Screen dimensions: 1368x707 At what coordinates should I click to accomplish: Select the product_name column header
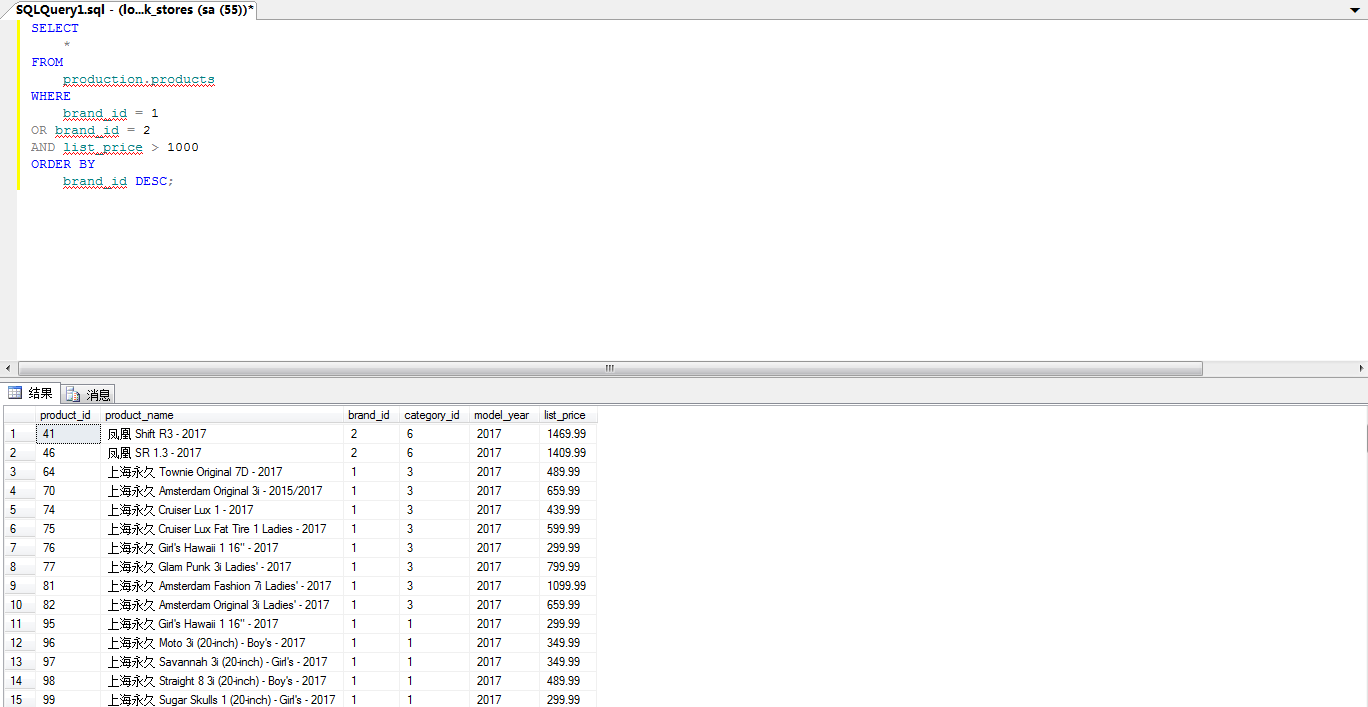click(222, 415)
